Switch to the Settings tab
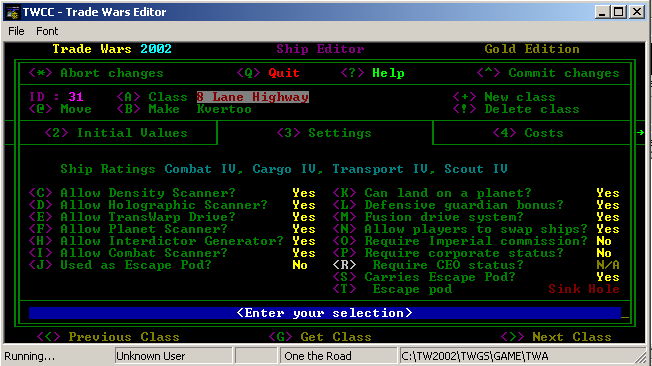652x366 pixels. click(324, 133)
